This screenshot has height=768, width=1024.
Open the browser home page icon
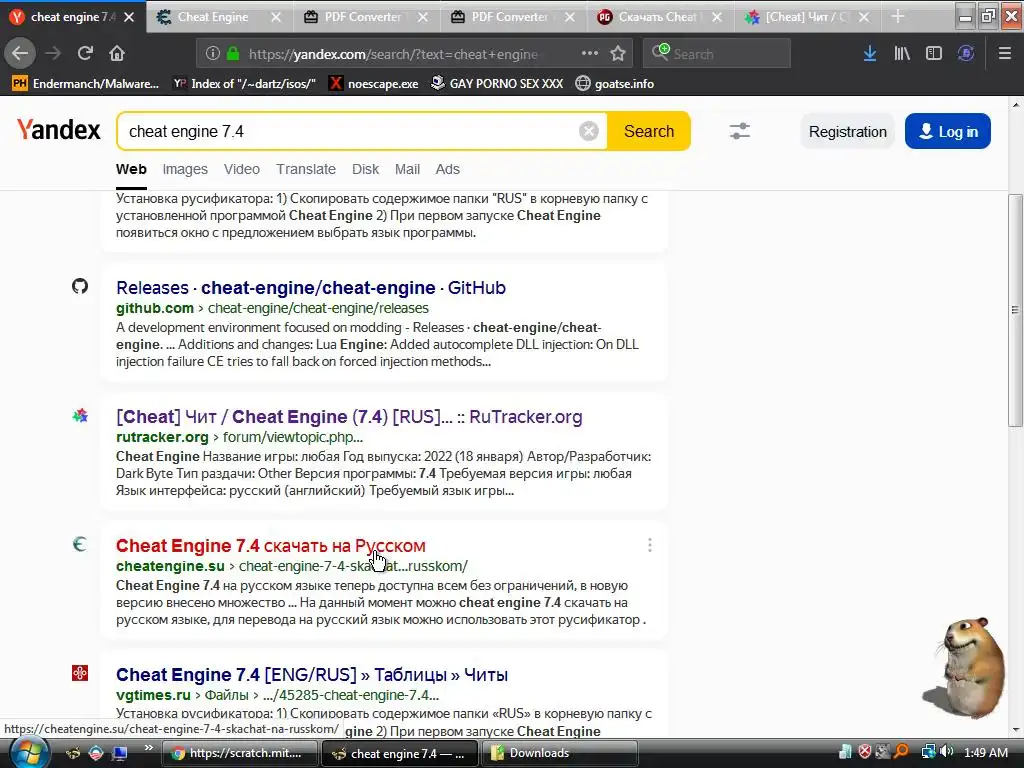point(117,53)
